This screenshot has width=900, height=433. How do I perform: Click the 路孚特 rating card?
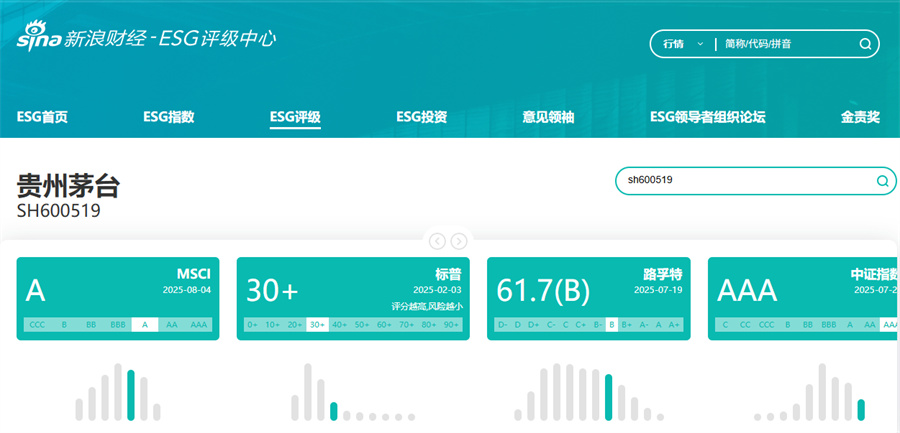589,299
